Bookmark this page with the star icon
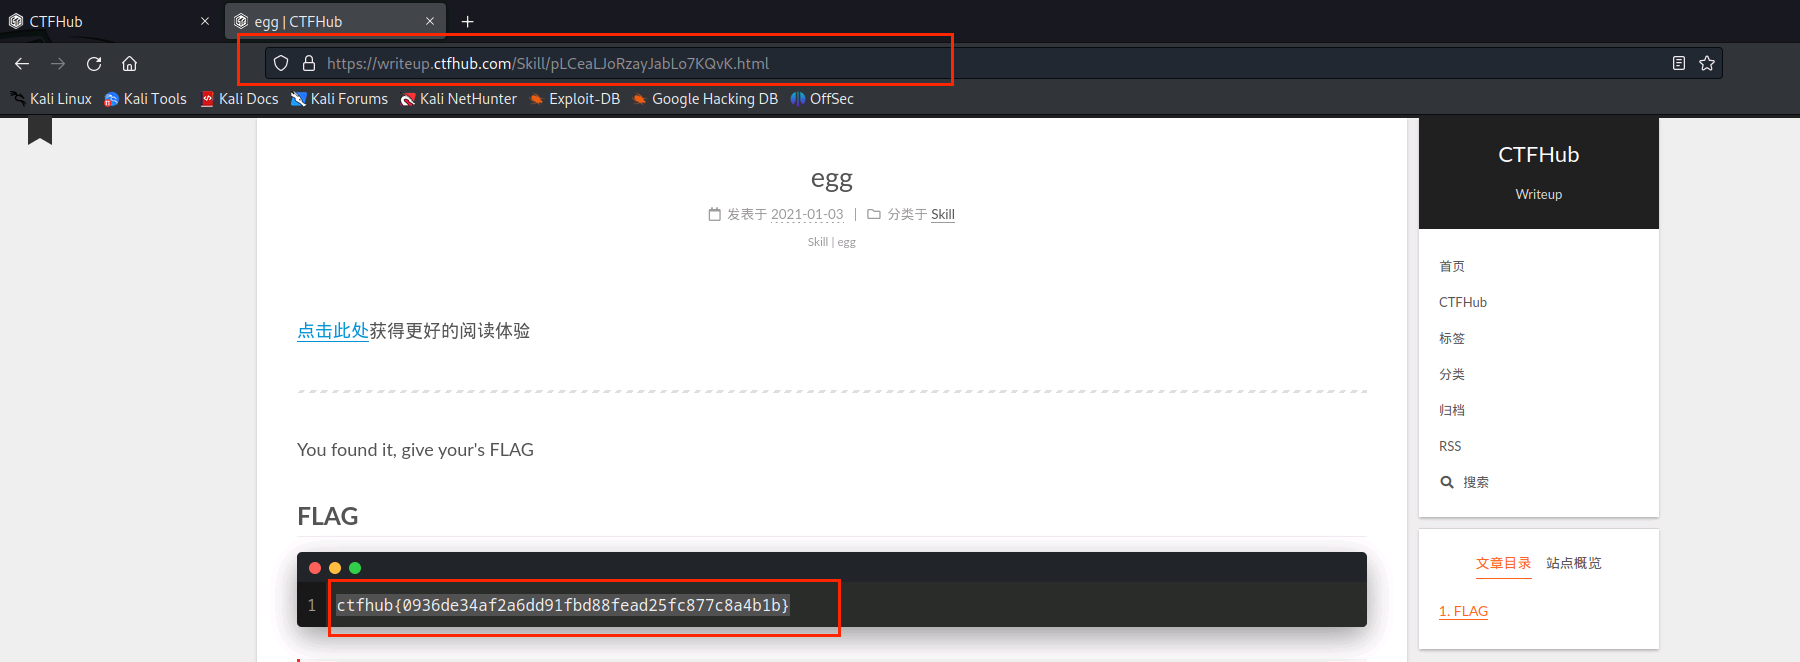 [x=1707, y=63]
